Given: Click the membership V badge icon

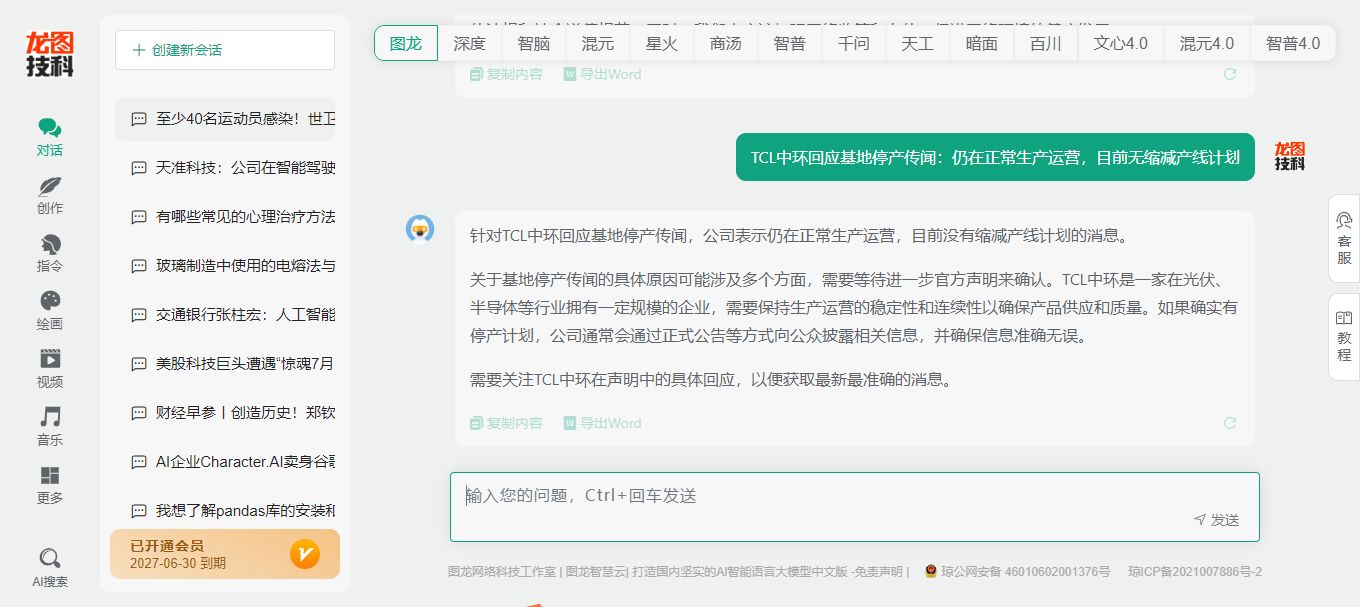Looking at the screenshot, I should click(305, 554).
